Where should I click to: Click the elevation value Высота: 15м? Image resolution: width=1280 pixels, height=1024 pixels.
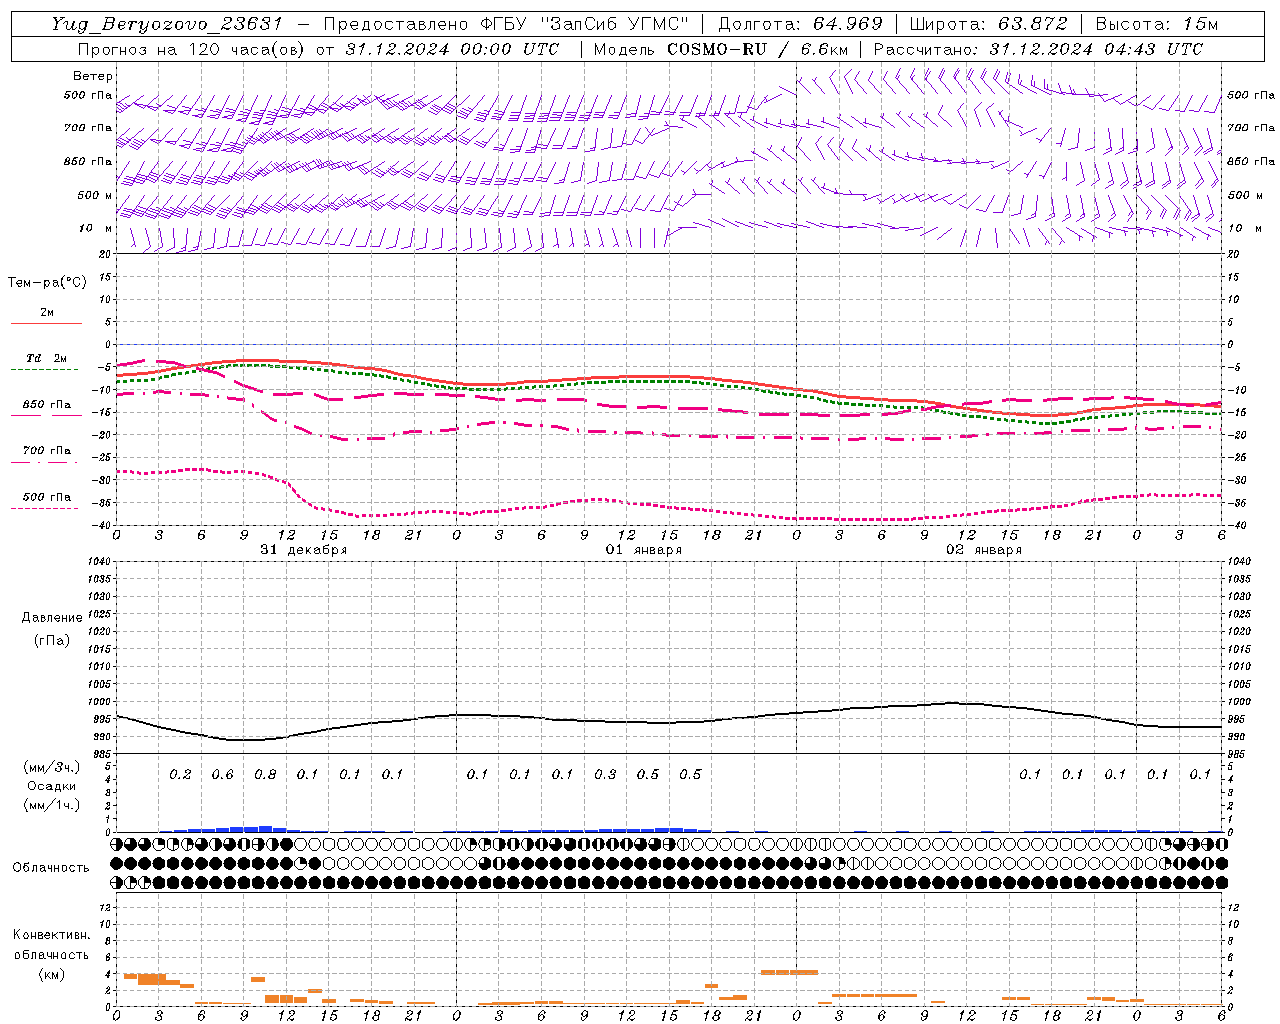pos(1156,24)
